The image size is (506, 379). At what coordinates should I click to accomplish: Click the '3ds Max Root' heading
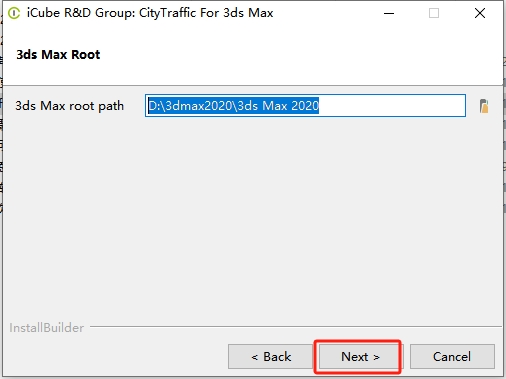[58, 54]
